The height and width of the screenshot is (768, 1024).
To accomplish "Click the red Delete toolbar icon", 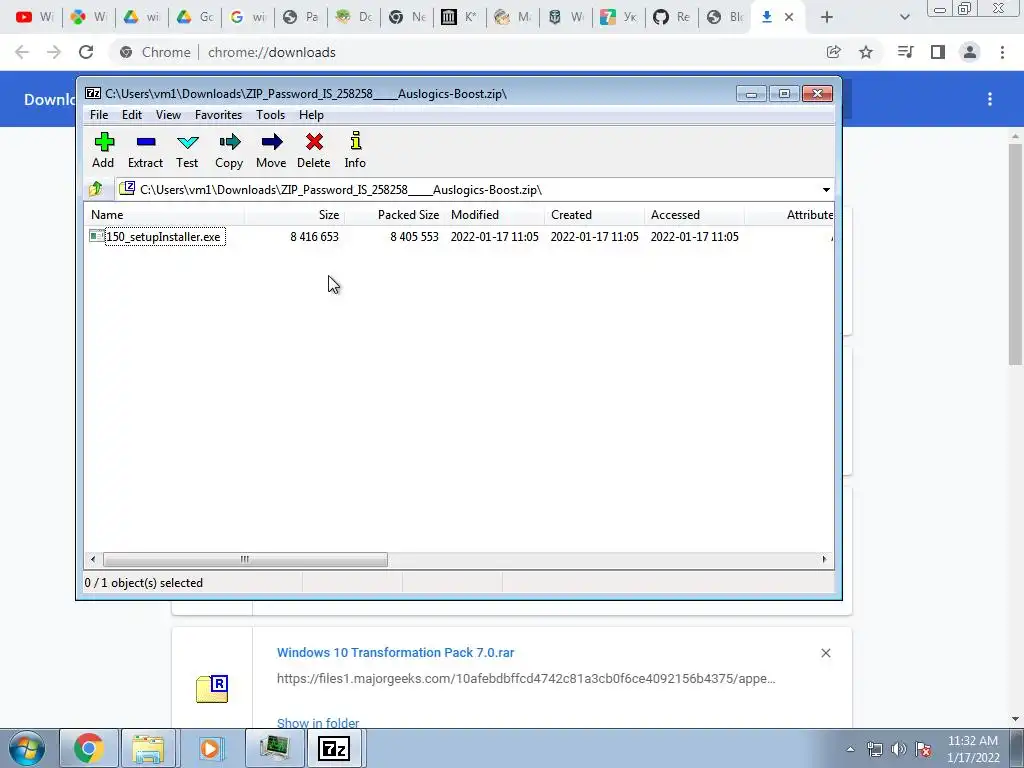I will (x=313, y=151).
